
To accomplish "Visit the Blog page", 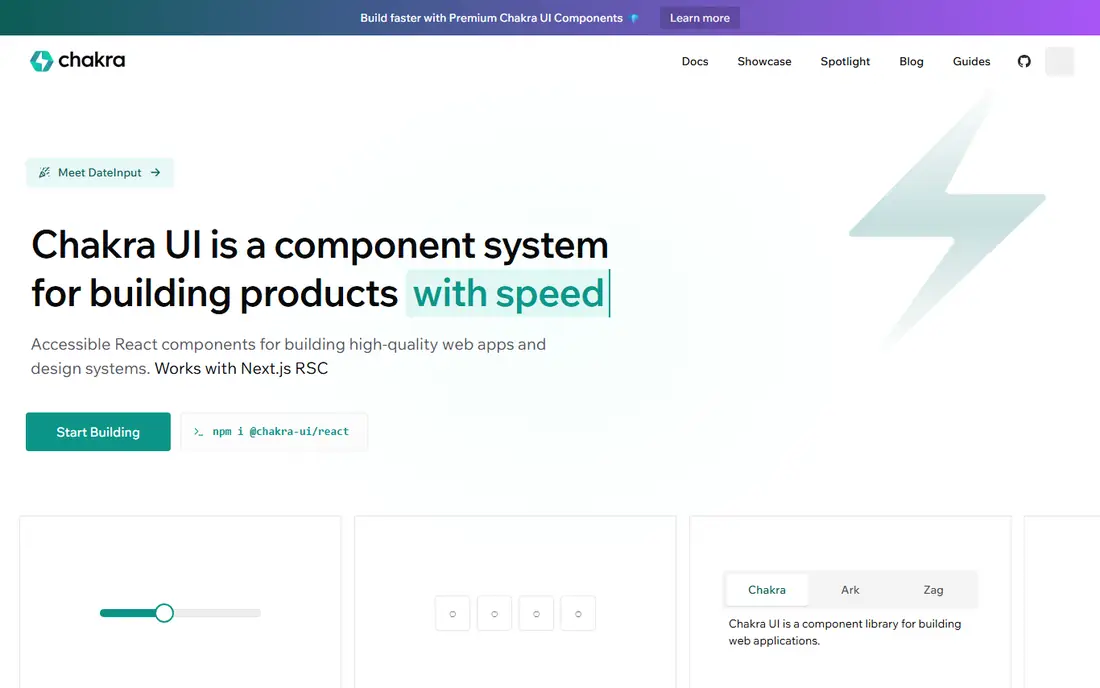I will tap(911, 62).
